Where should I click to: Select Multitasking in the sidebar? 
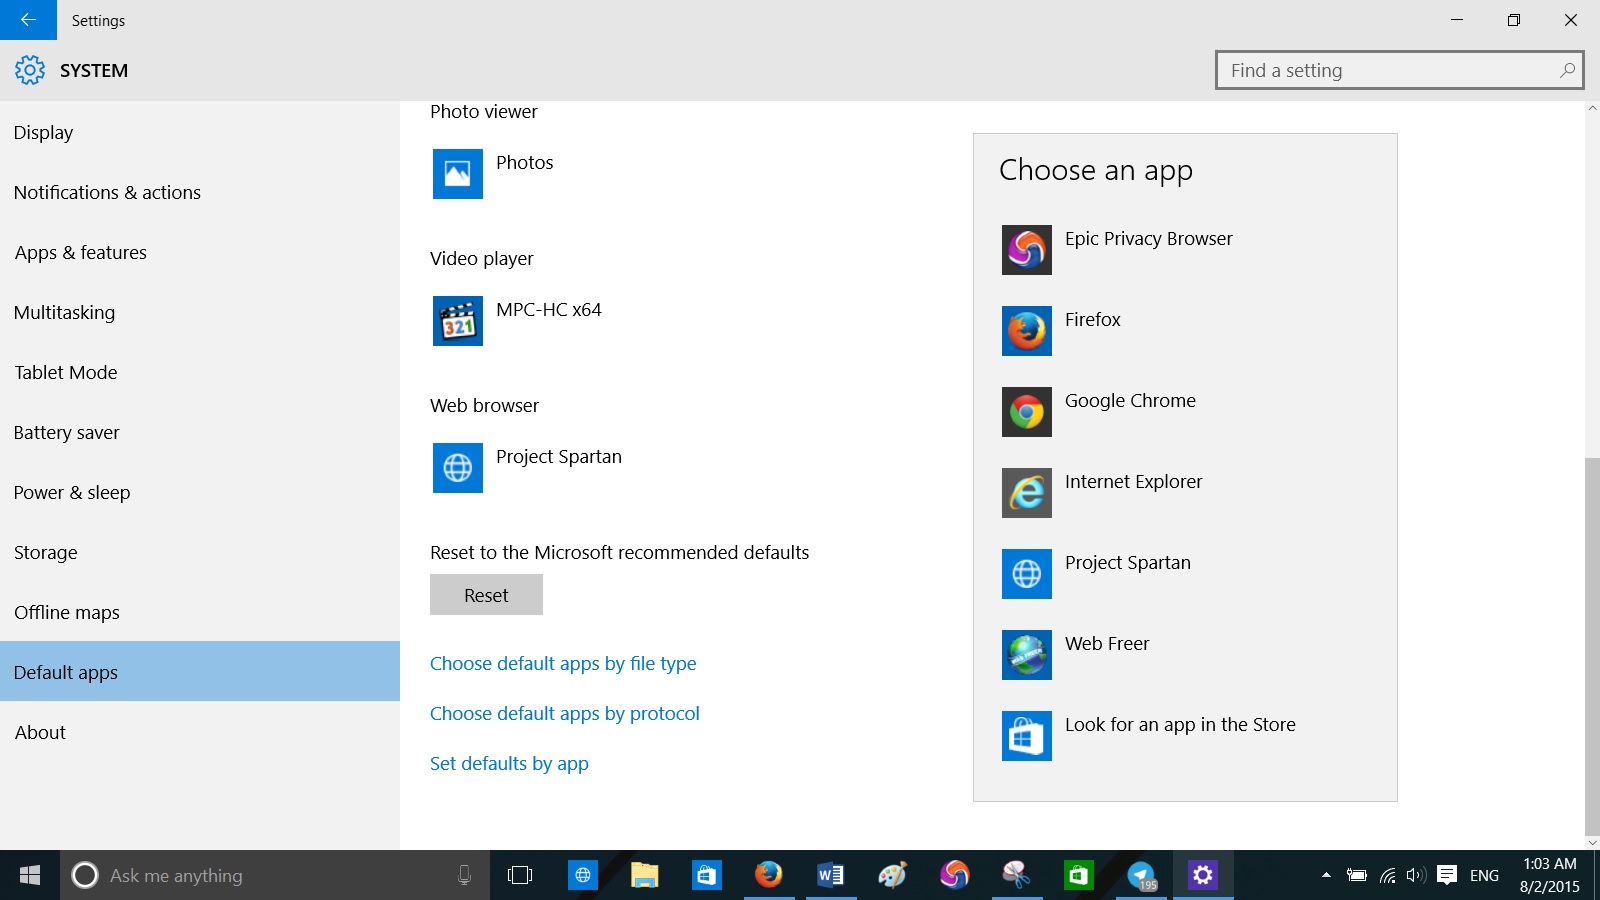tap(200, 312)
